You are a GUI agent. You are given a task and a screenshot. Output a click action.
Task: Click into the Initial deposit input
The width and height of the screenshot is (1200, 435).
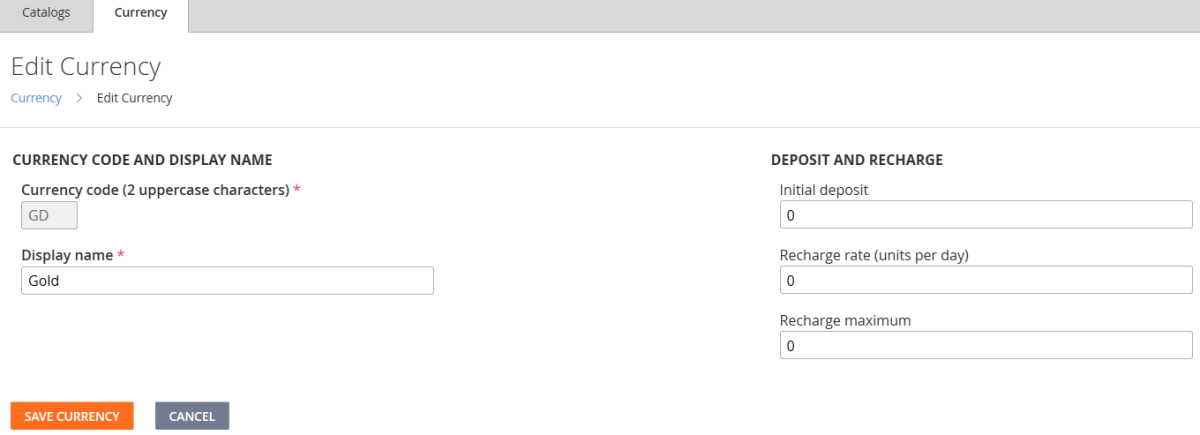click(986, 215)
